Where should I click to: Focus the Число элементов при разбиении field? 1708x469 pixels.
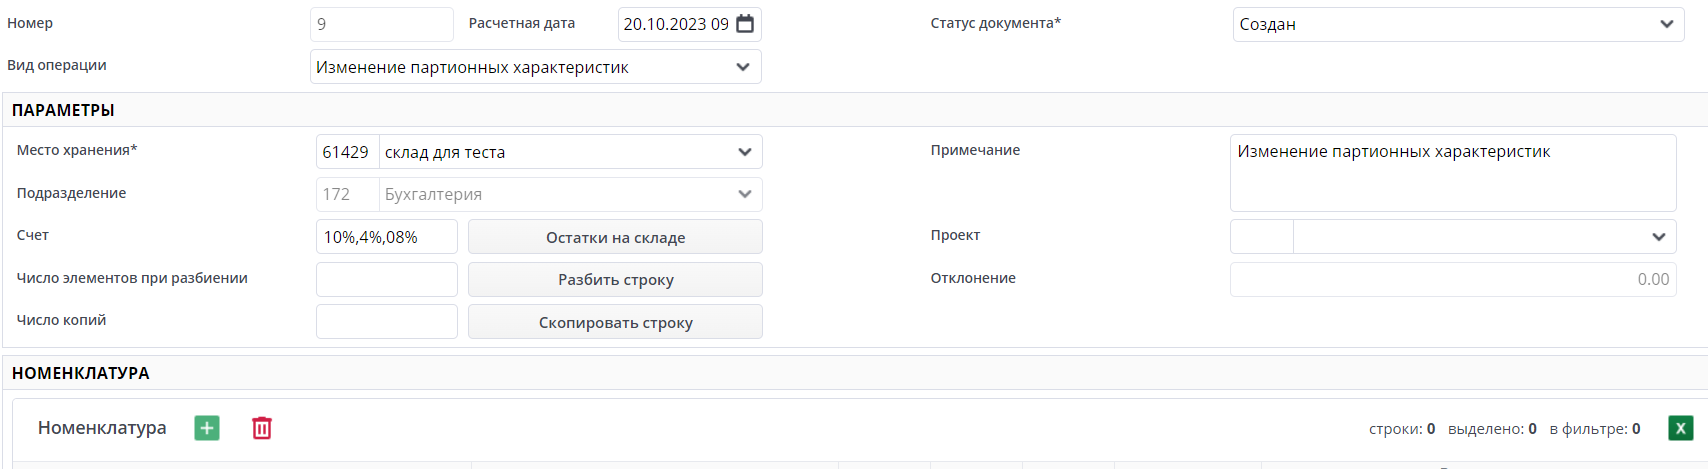click(x=386, y=280)
